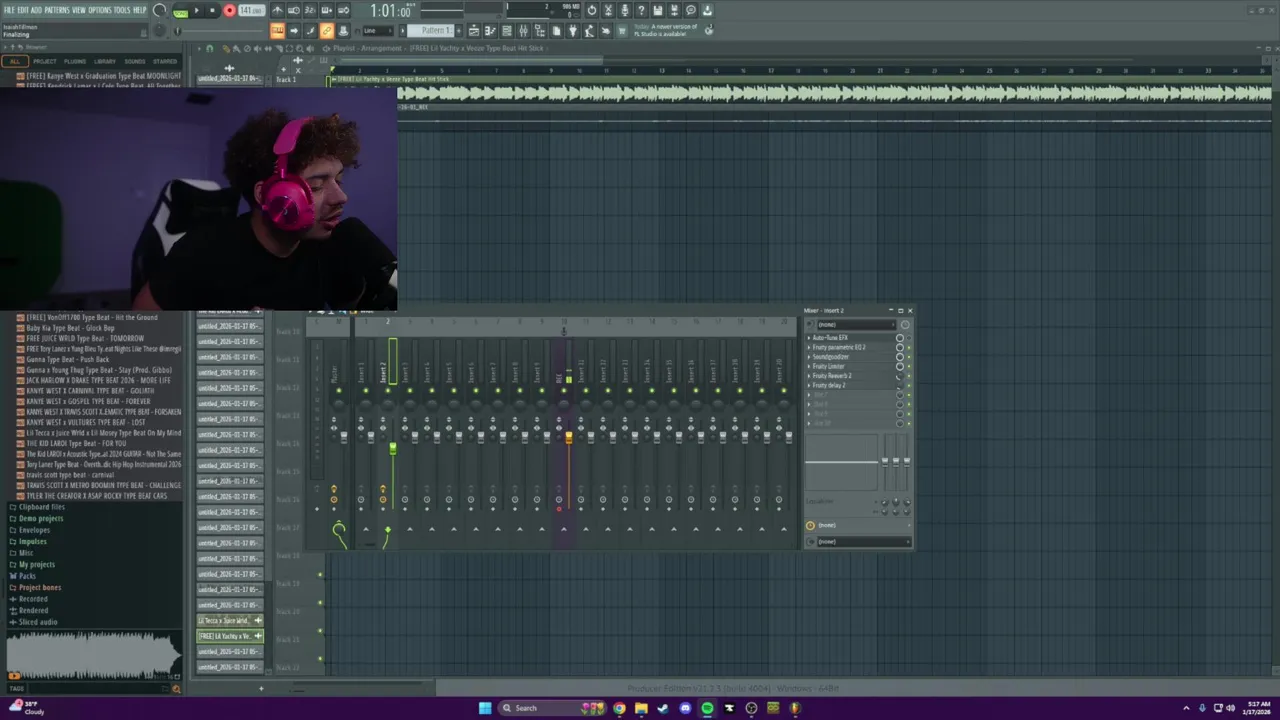The width and height of the screenshot is (1280, 720).
Task: Open the PATTERNS menu
Action: 57,10
